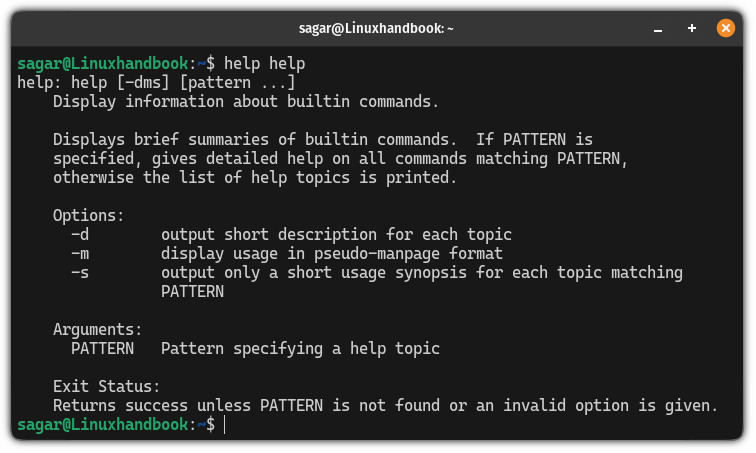Click 'Display information about builtin commands' line
This screenshot has height=453, width=756.
(246, 102)
